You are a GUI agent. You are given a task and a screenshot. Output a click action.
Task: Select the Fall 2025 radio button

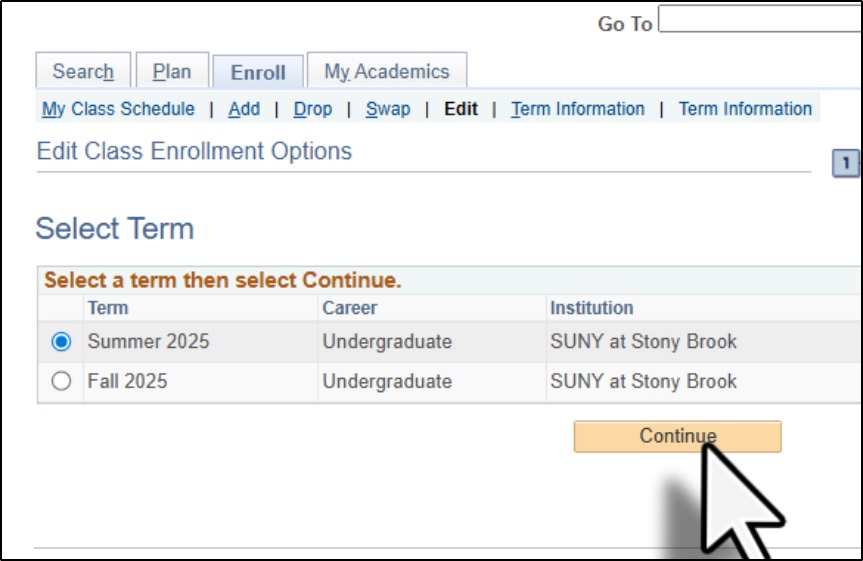click(62, 382)
